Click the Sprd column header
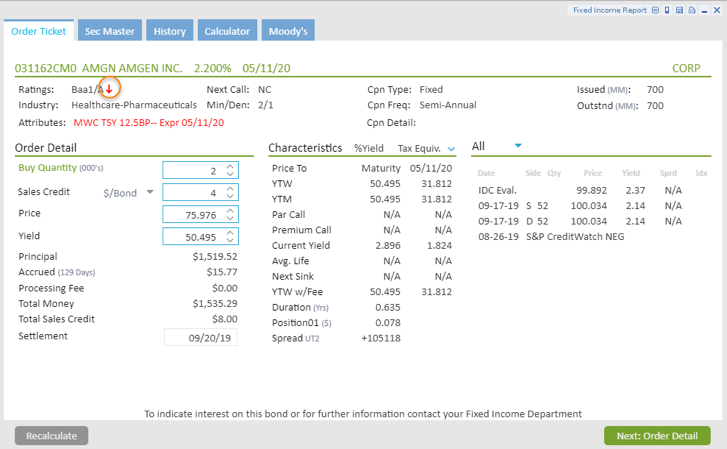The width and height of the screenshot is (727, 449). coord(668,173)
